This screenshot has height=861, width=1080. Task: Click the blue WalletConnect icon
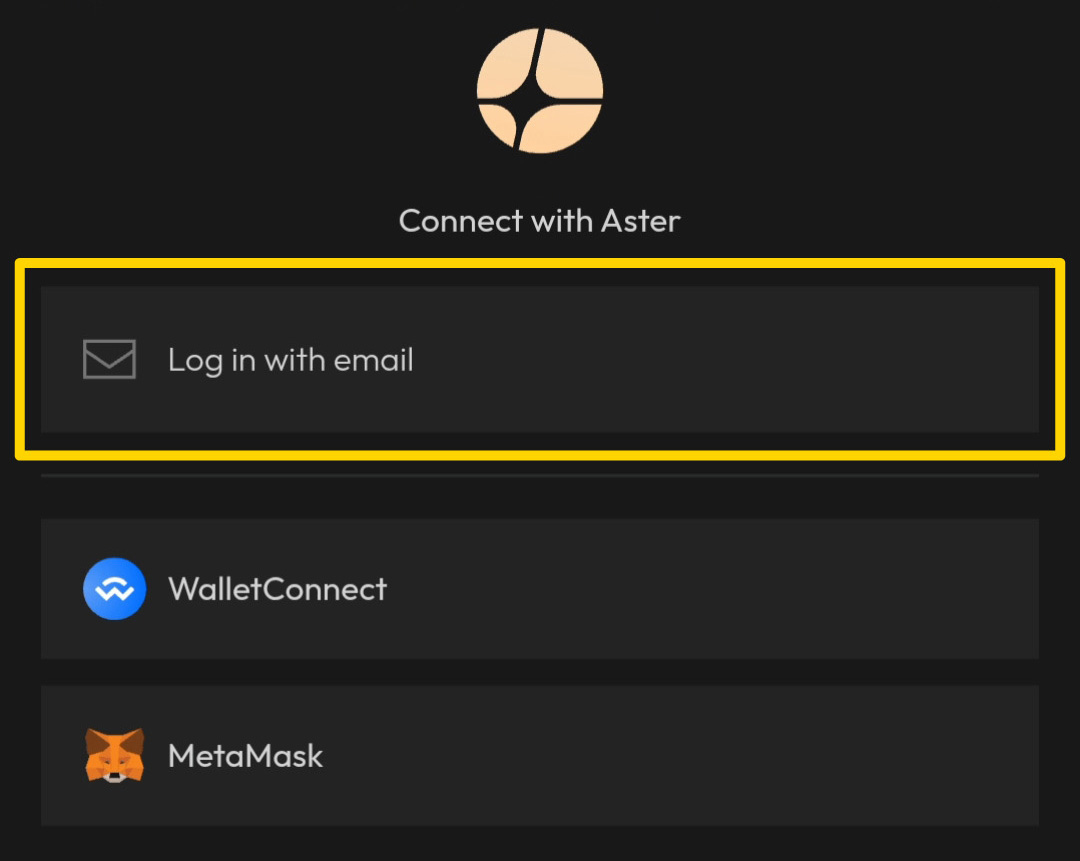pos(114,589)
